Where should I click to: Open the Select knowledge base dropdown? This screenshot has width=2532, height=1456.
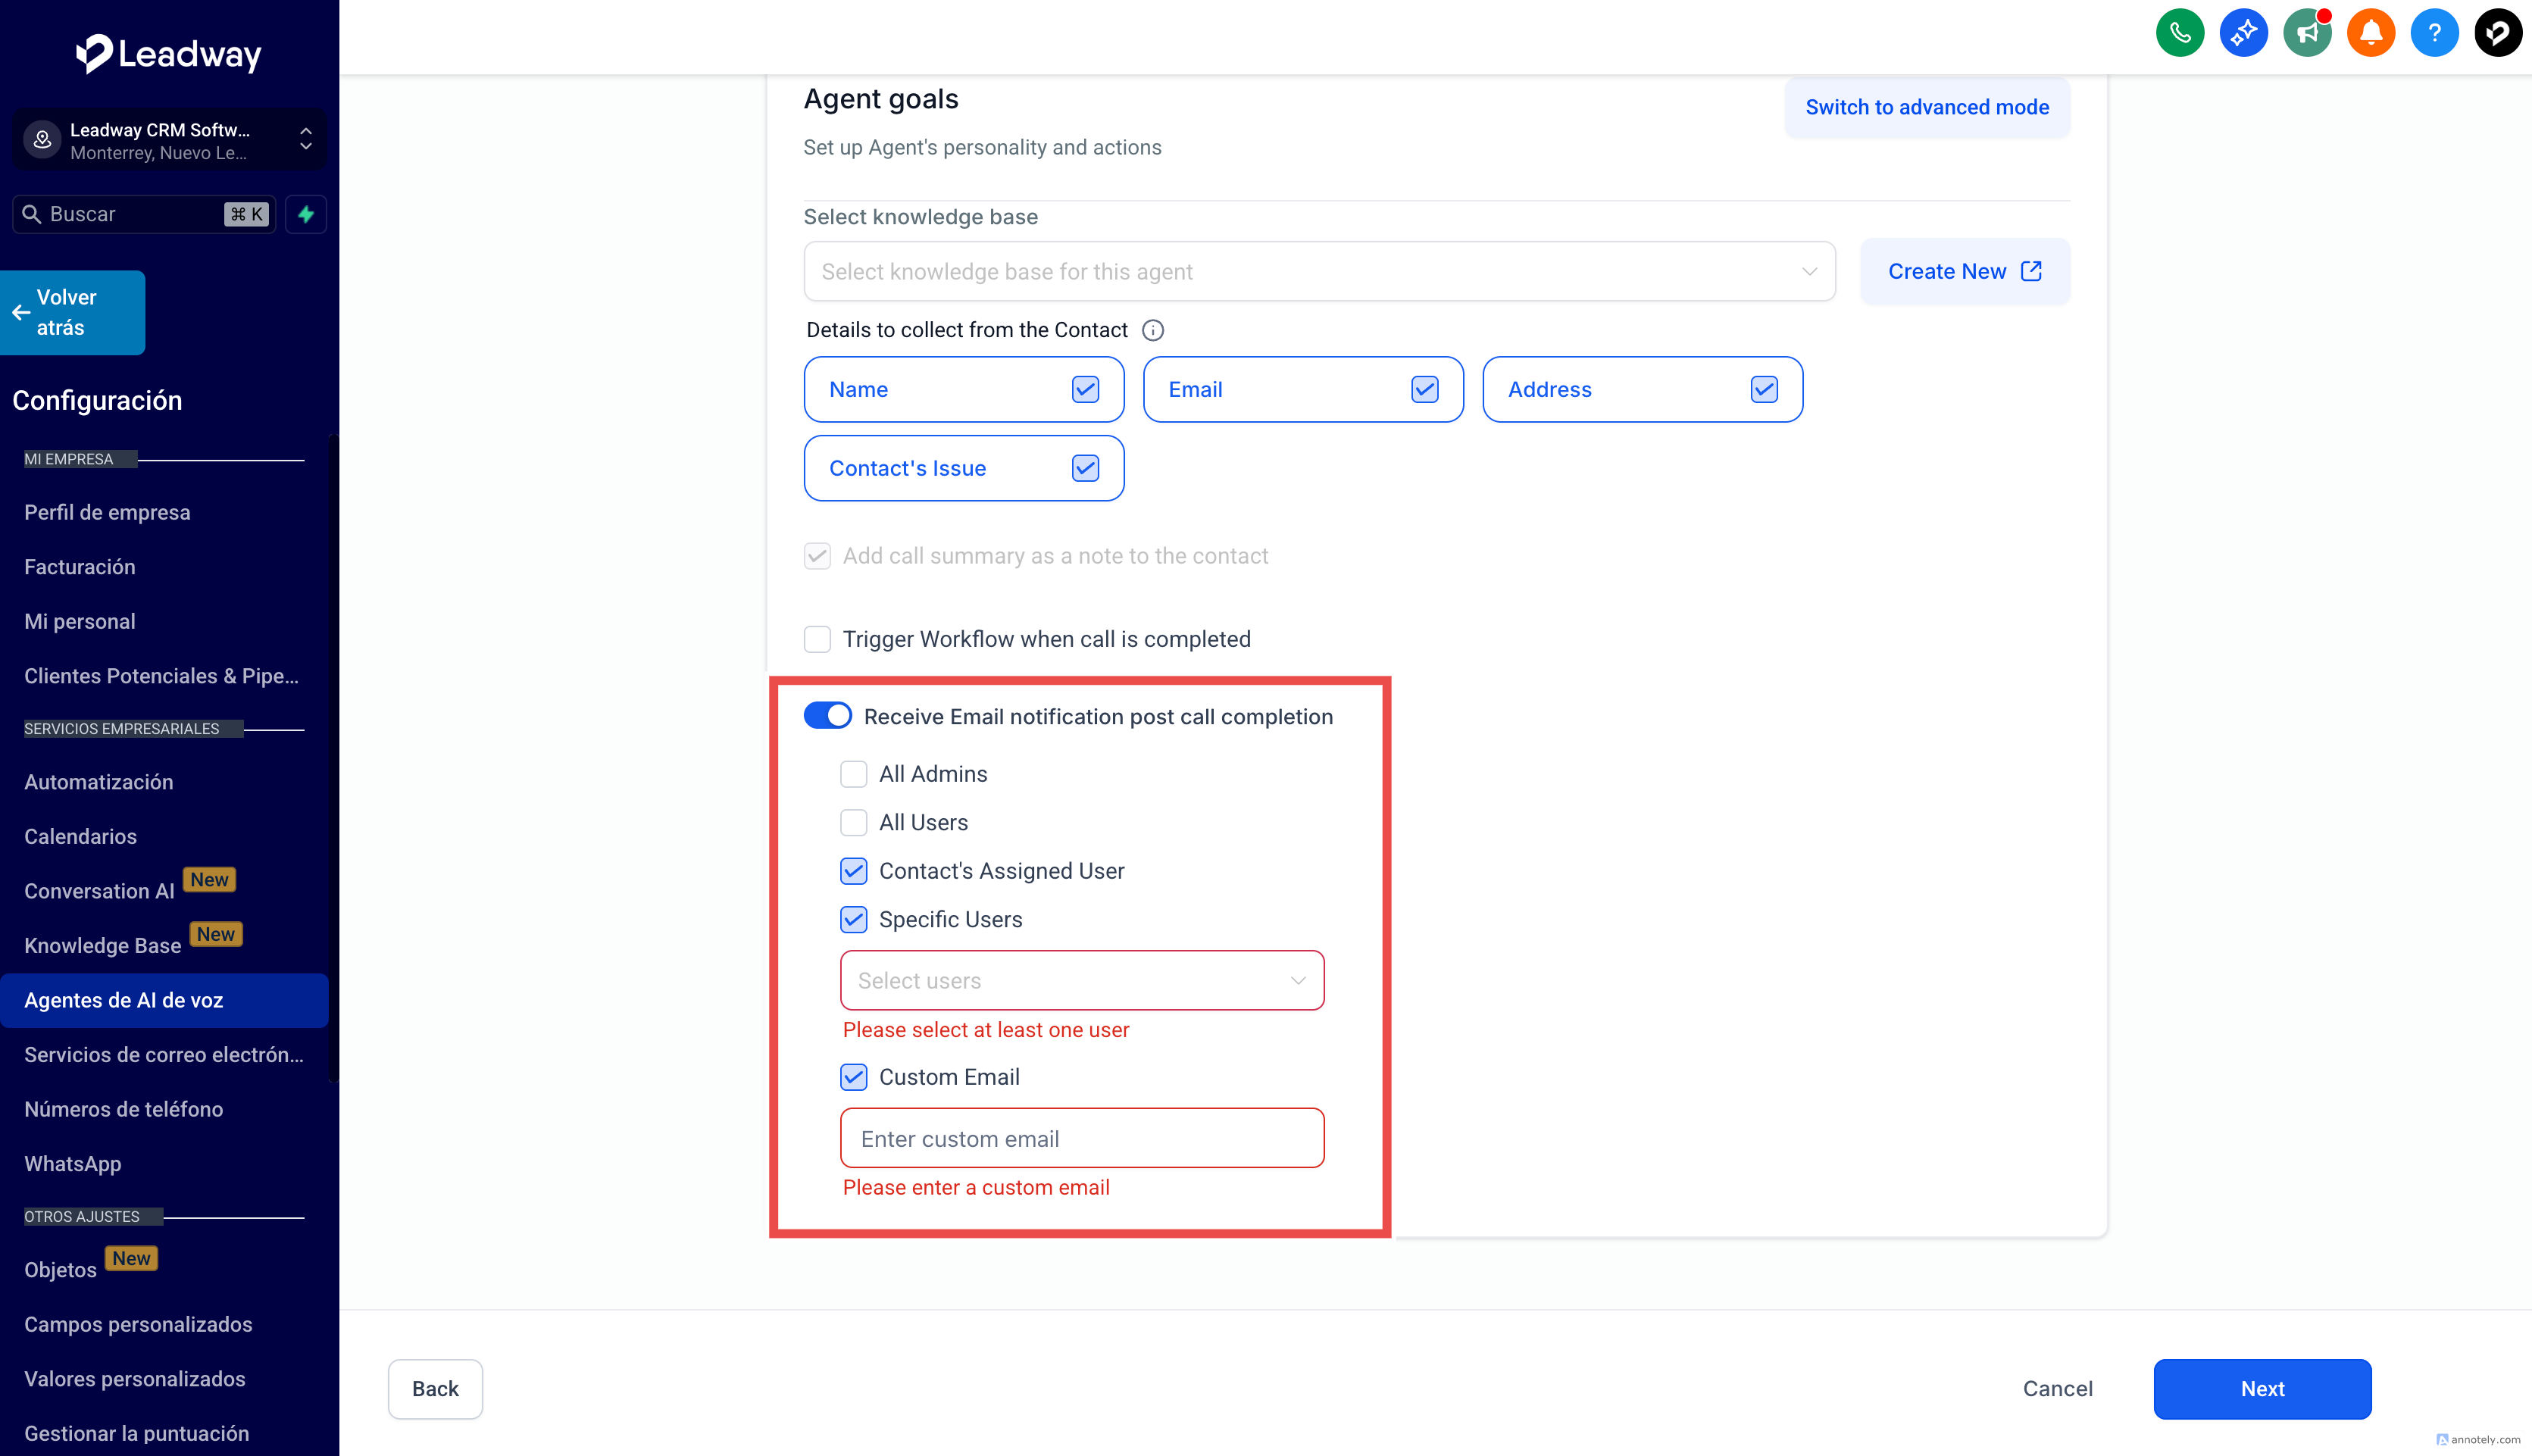pos(1318,271)
